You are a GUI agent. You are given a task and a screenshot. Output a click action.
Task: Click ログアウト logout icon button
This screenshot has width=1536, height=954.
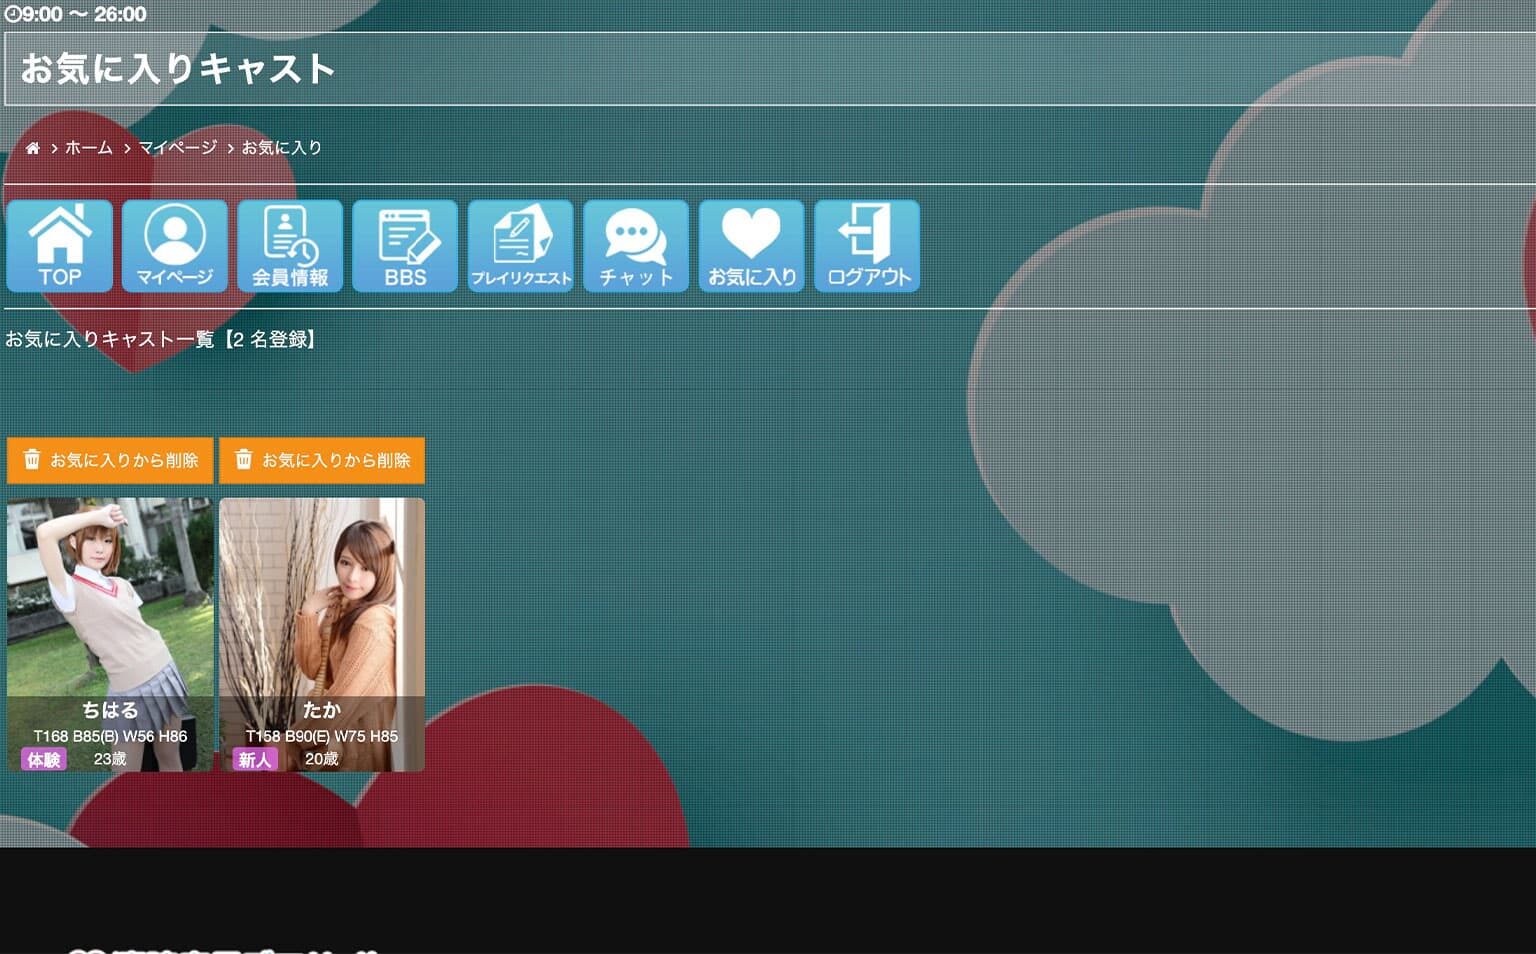(867, 246)
